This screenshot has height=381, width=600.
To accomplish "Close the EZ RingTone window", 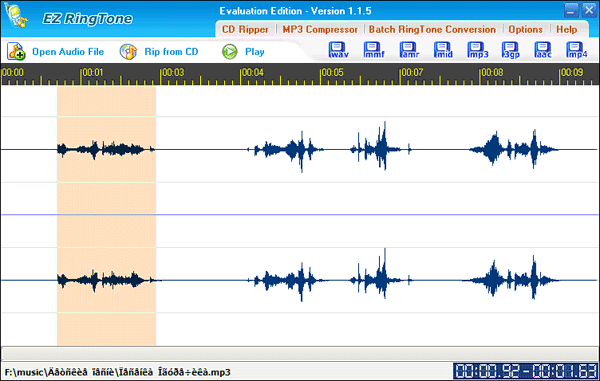I will pos(589,10).
